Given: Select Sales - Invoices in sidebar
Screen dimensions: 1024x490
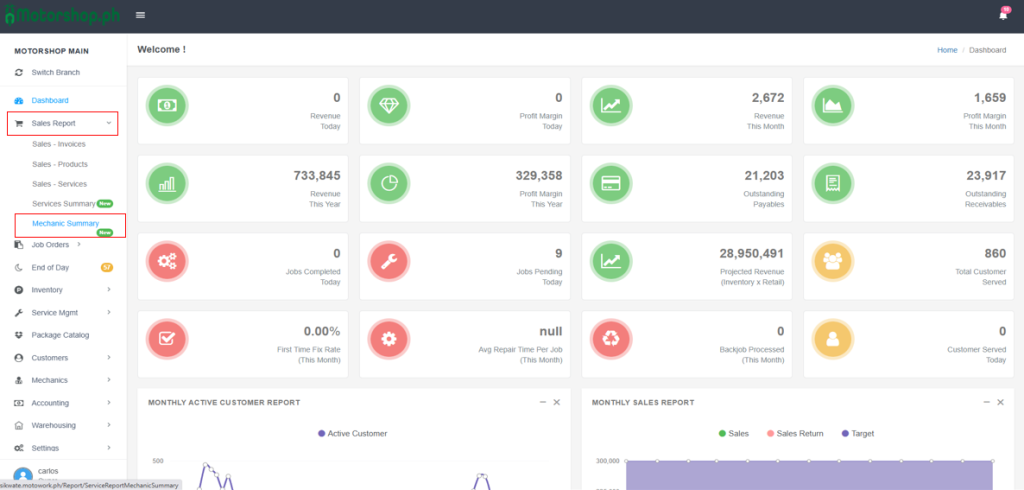Looking at the screenshot, I should tap(58, 144).
